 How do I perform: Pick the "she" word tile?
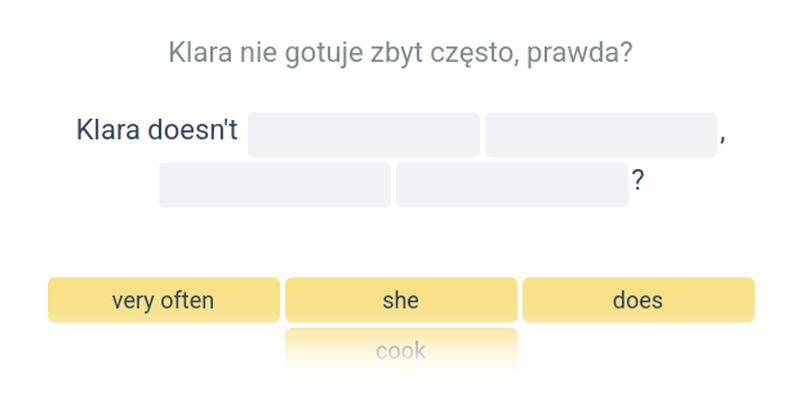click(401, 300)
